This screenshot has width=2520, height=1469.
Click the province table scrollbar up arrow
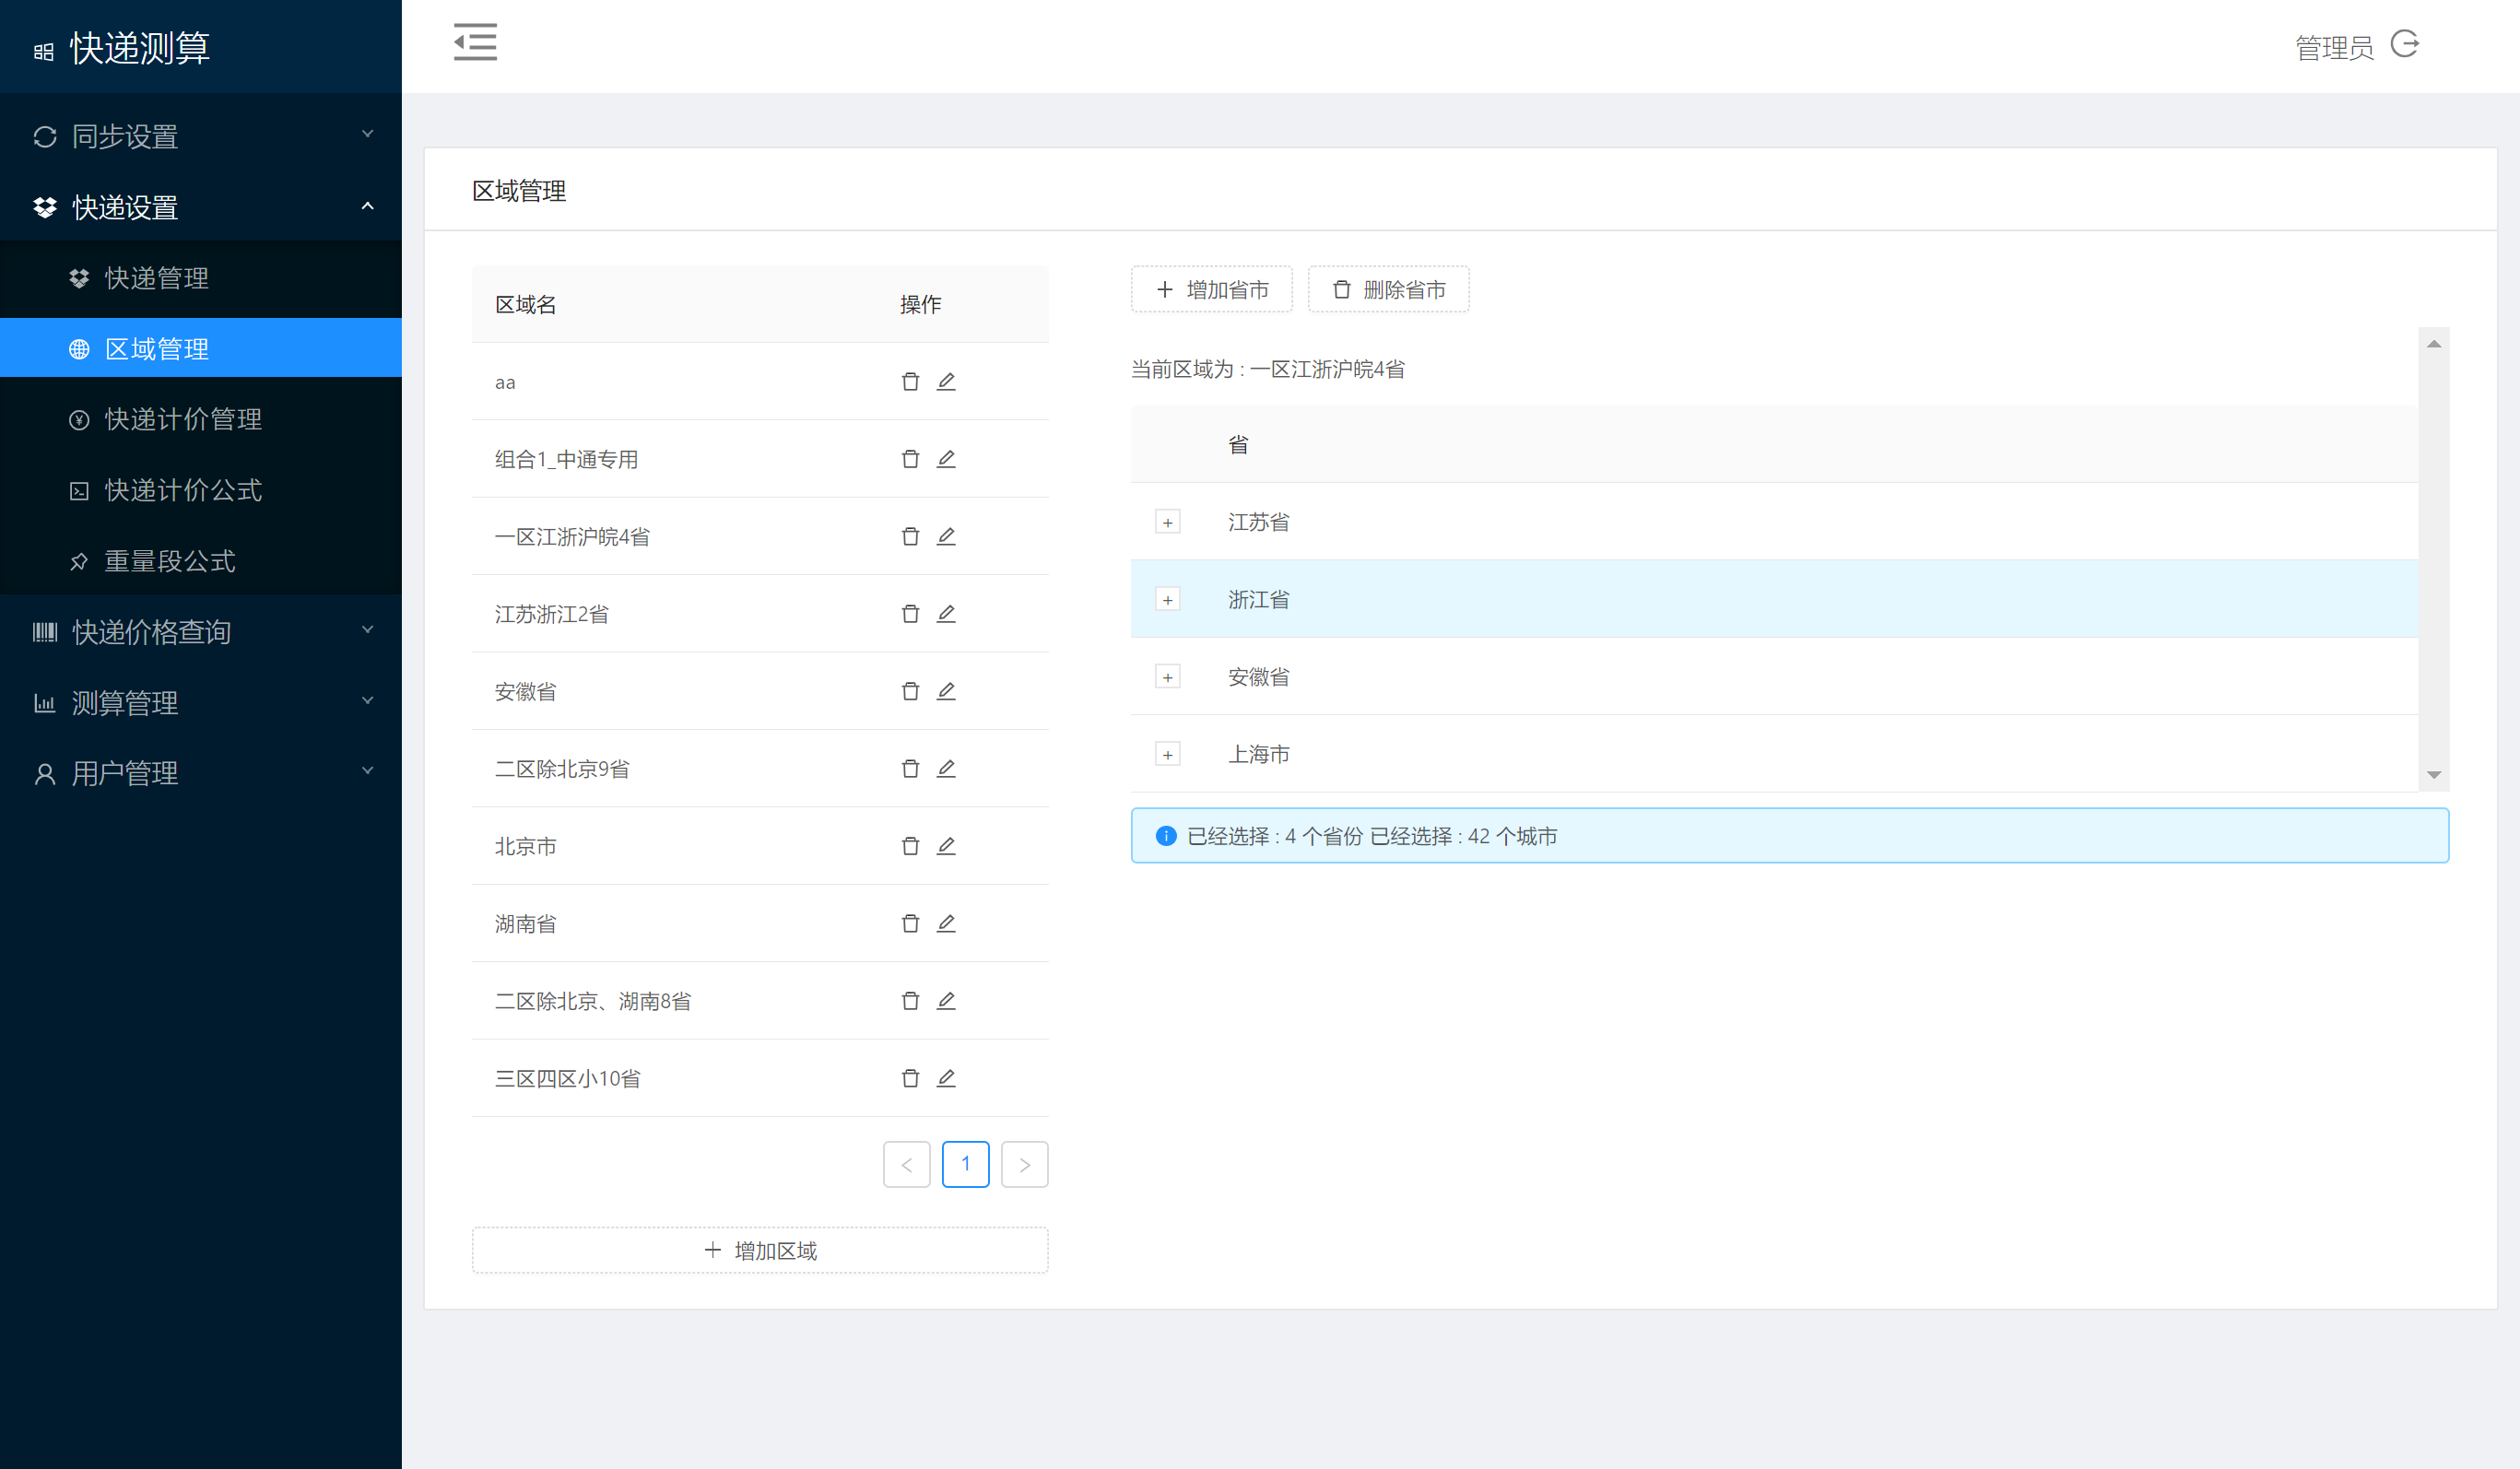coord(2434,344)
